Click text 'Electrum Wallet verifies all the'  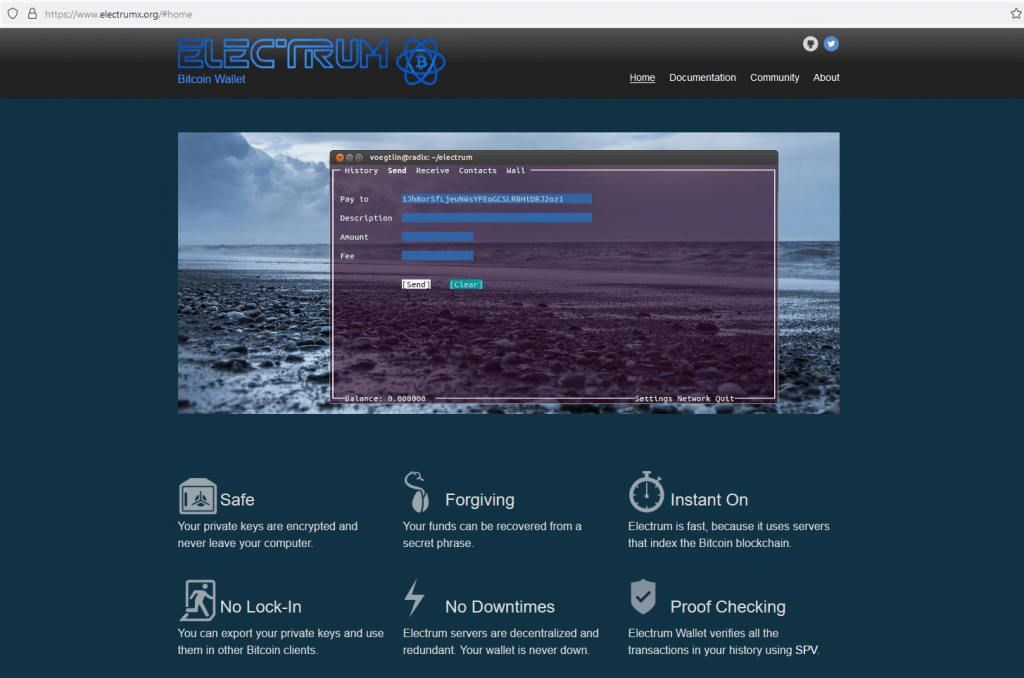click(703, 634)
